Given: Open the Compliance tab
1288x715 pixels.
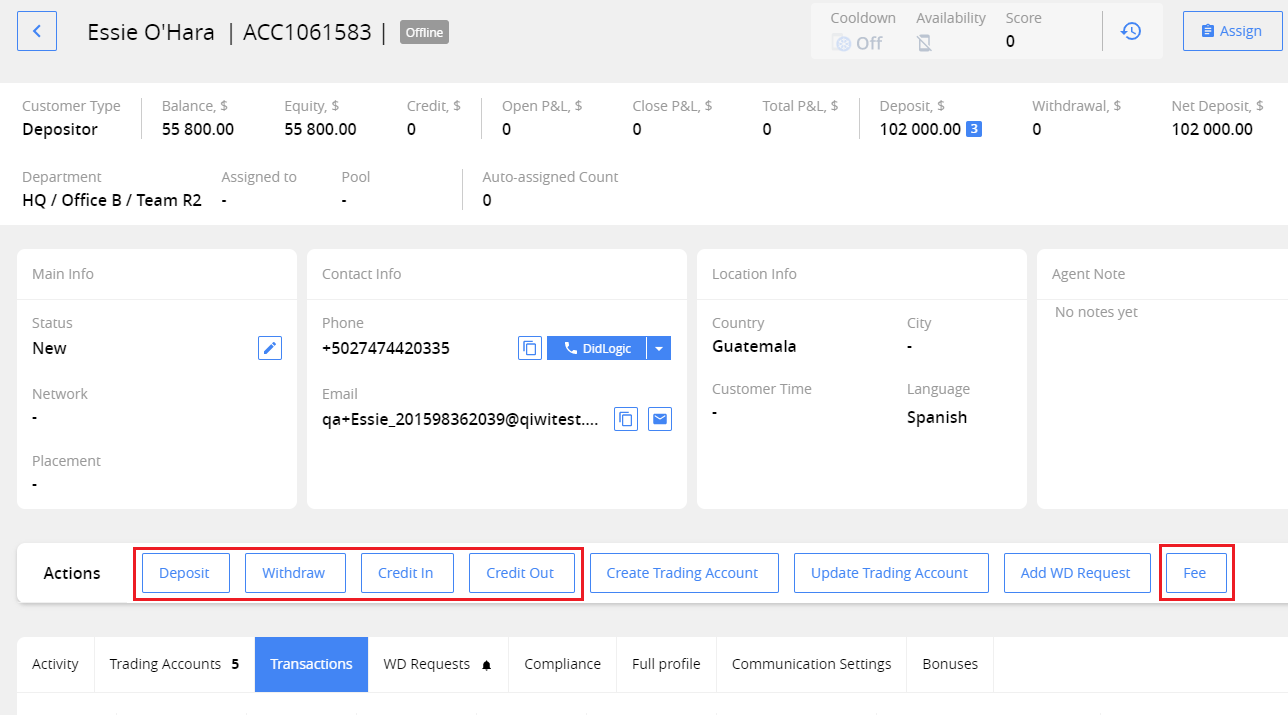Looking at the screenshot, I should (x=562, y=663).
